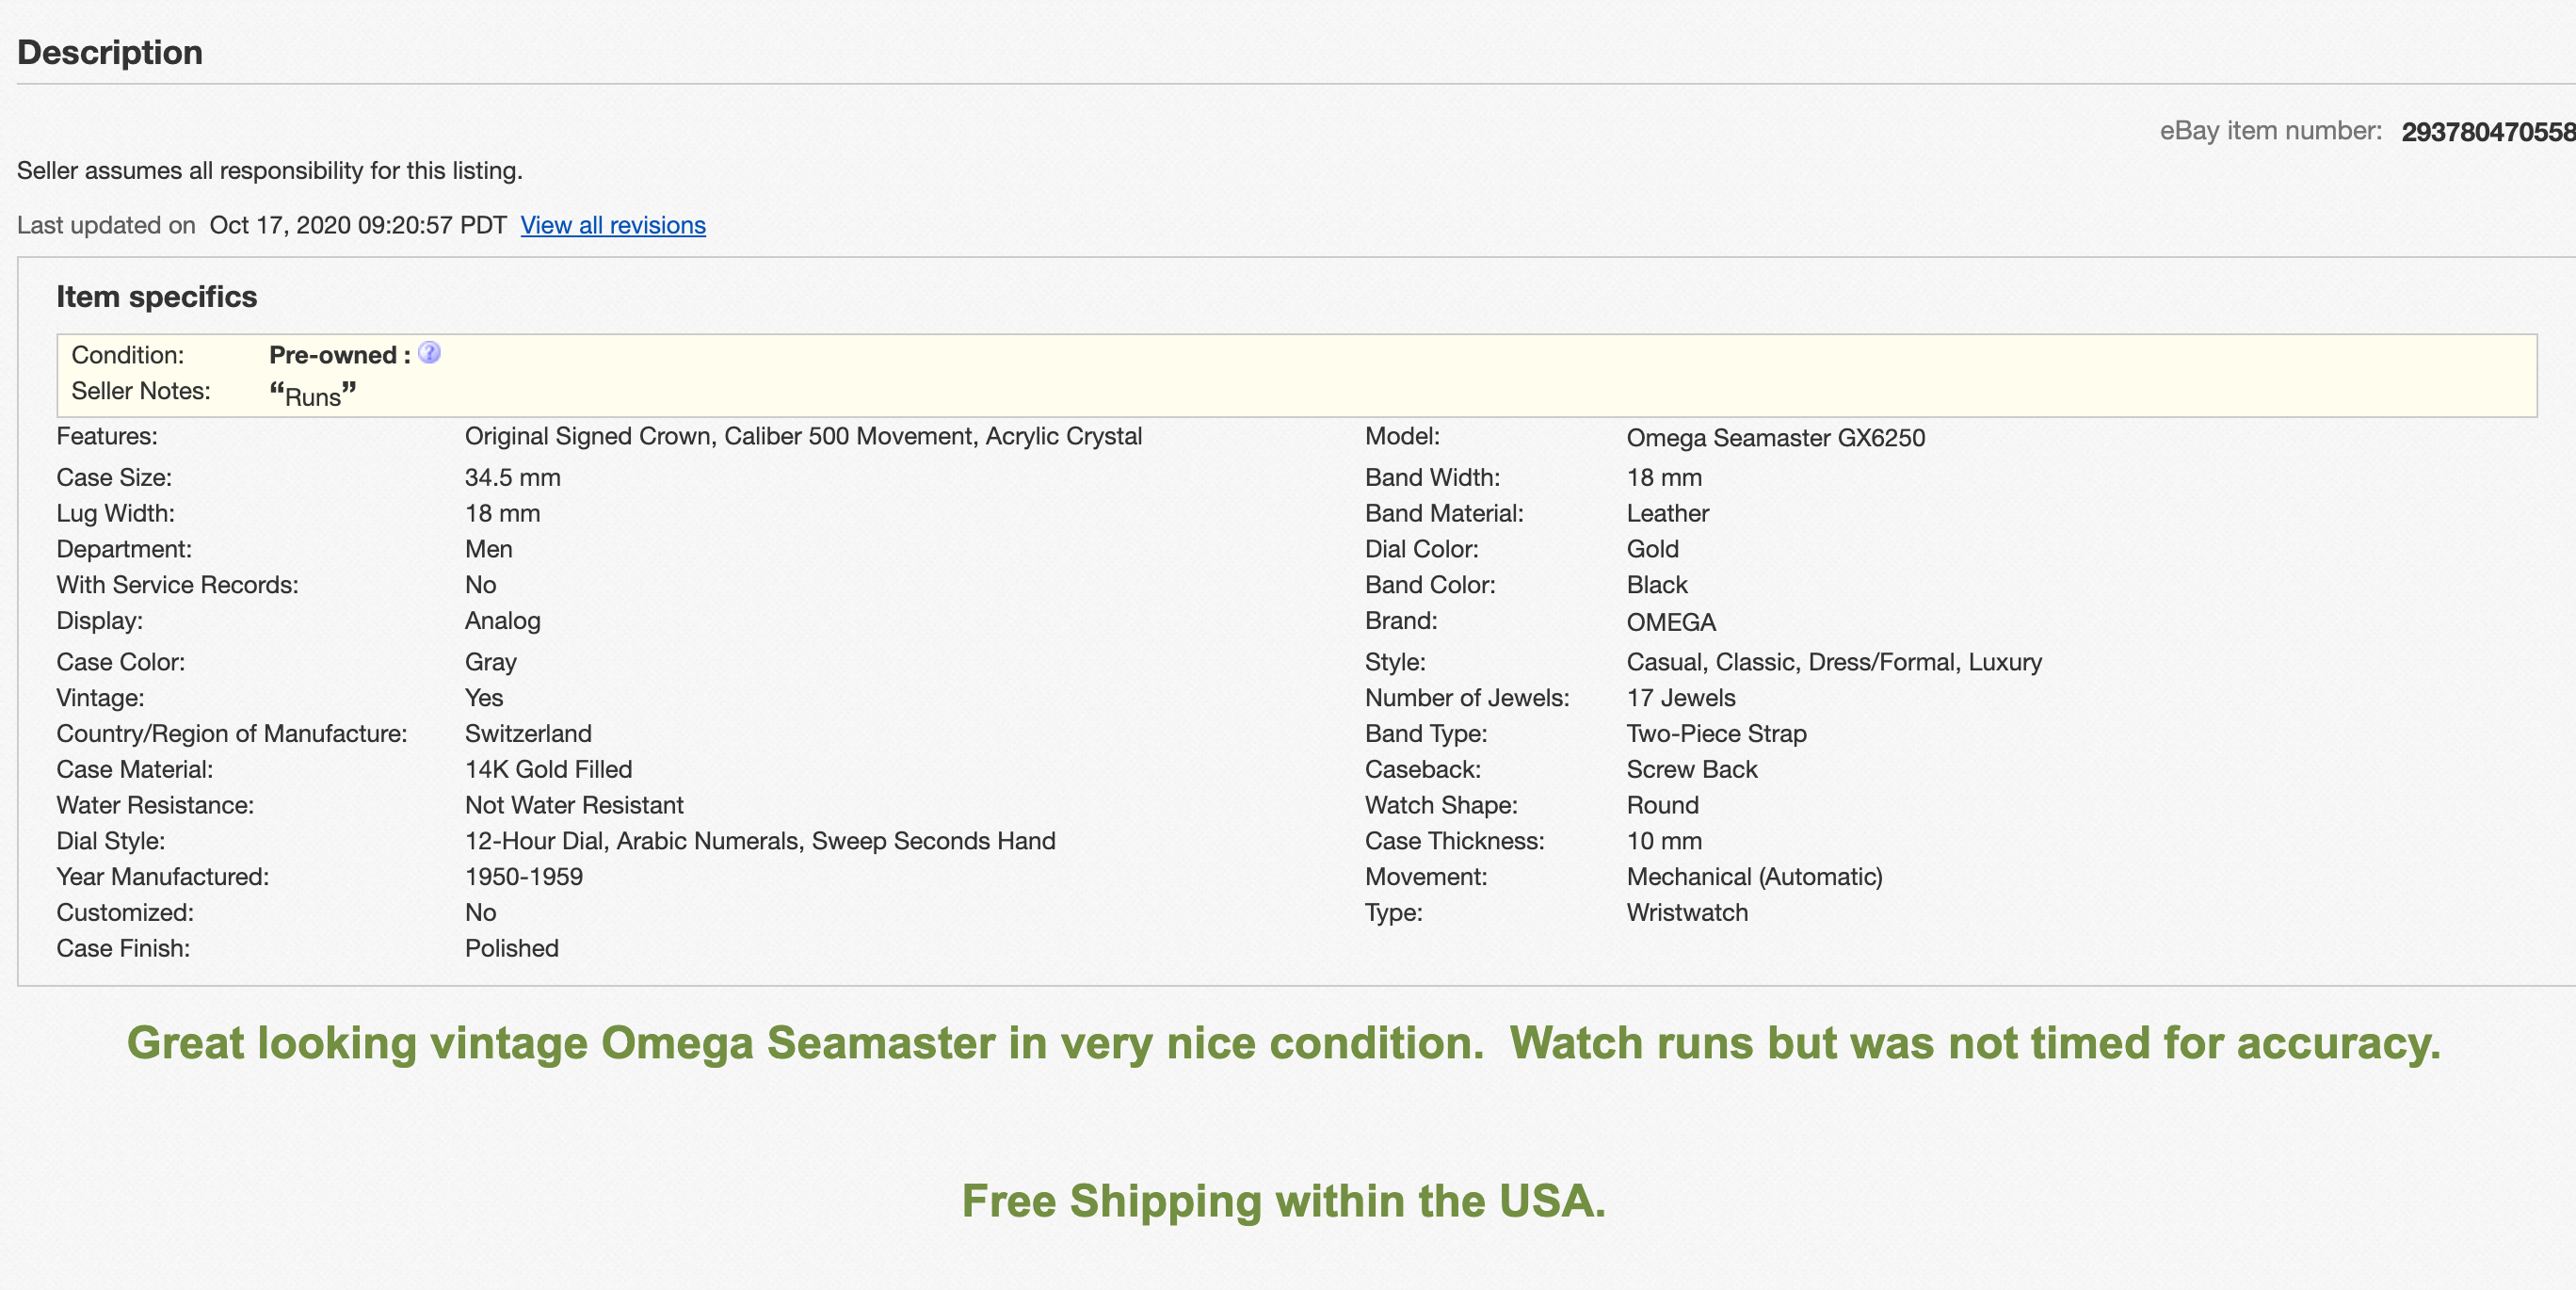Image resolution: width=2576 pixels, height=1290 pixels.
Task: Click the Description heading
Action: (110, 52)
